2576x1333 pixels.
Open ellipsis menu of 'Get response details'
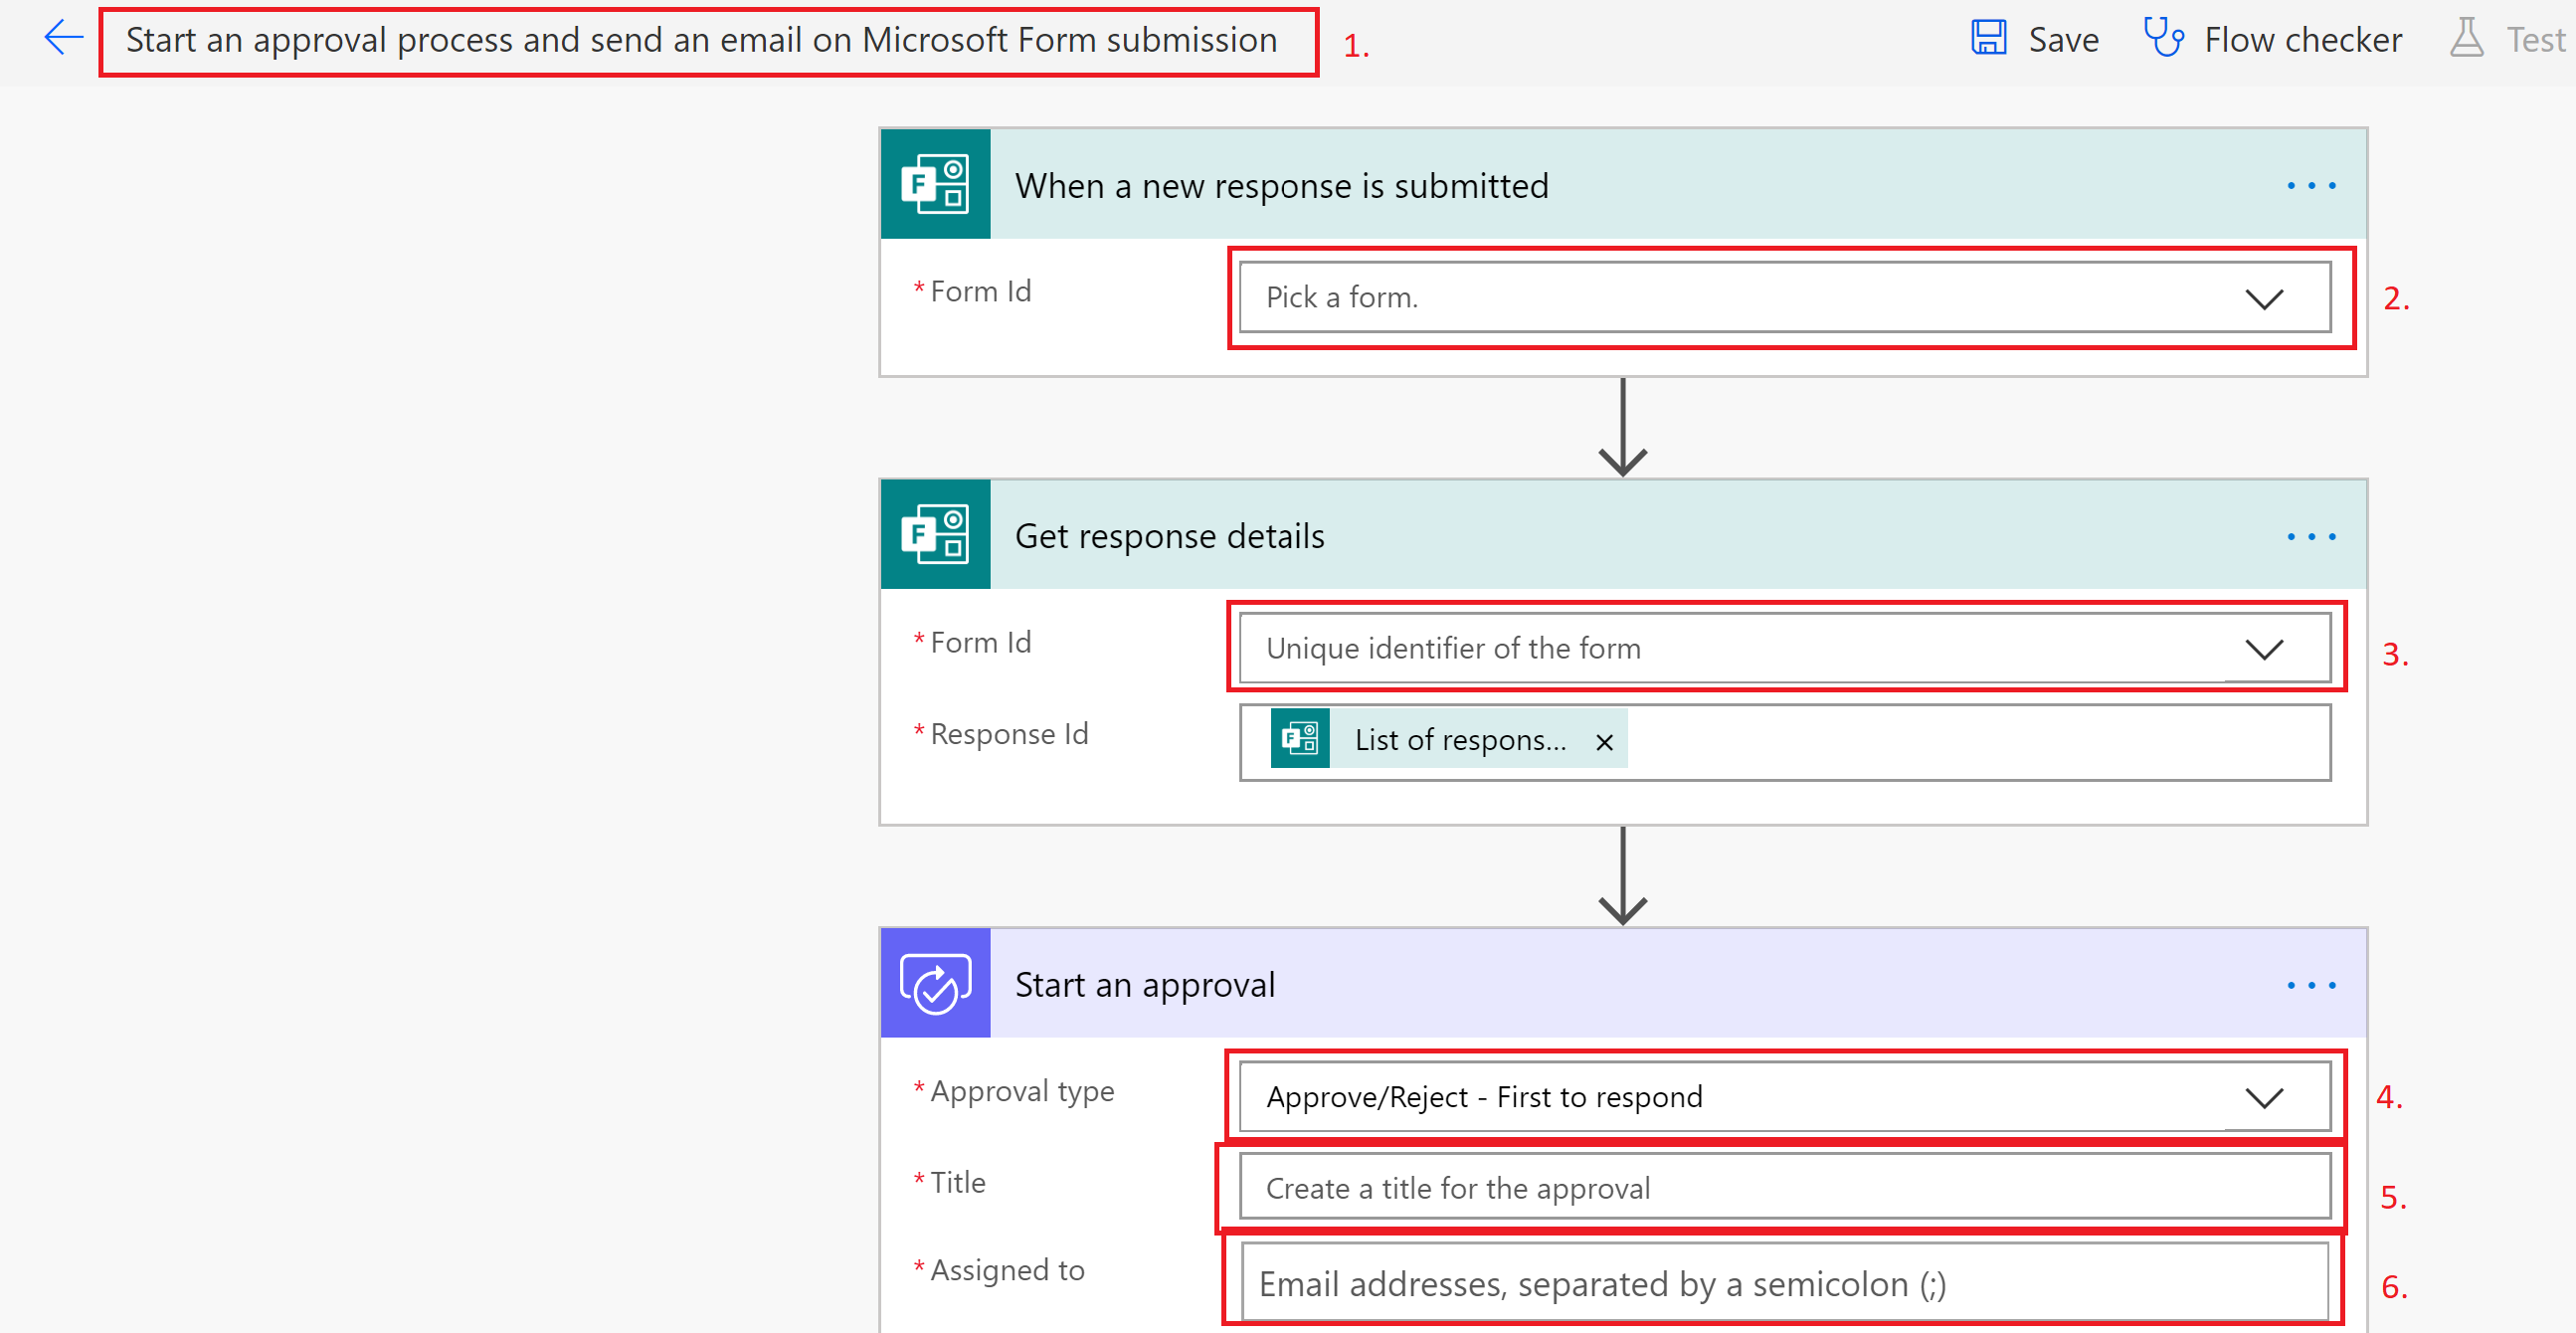pos(2311,537)
